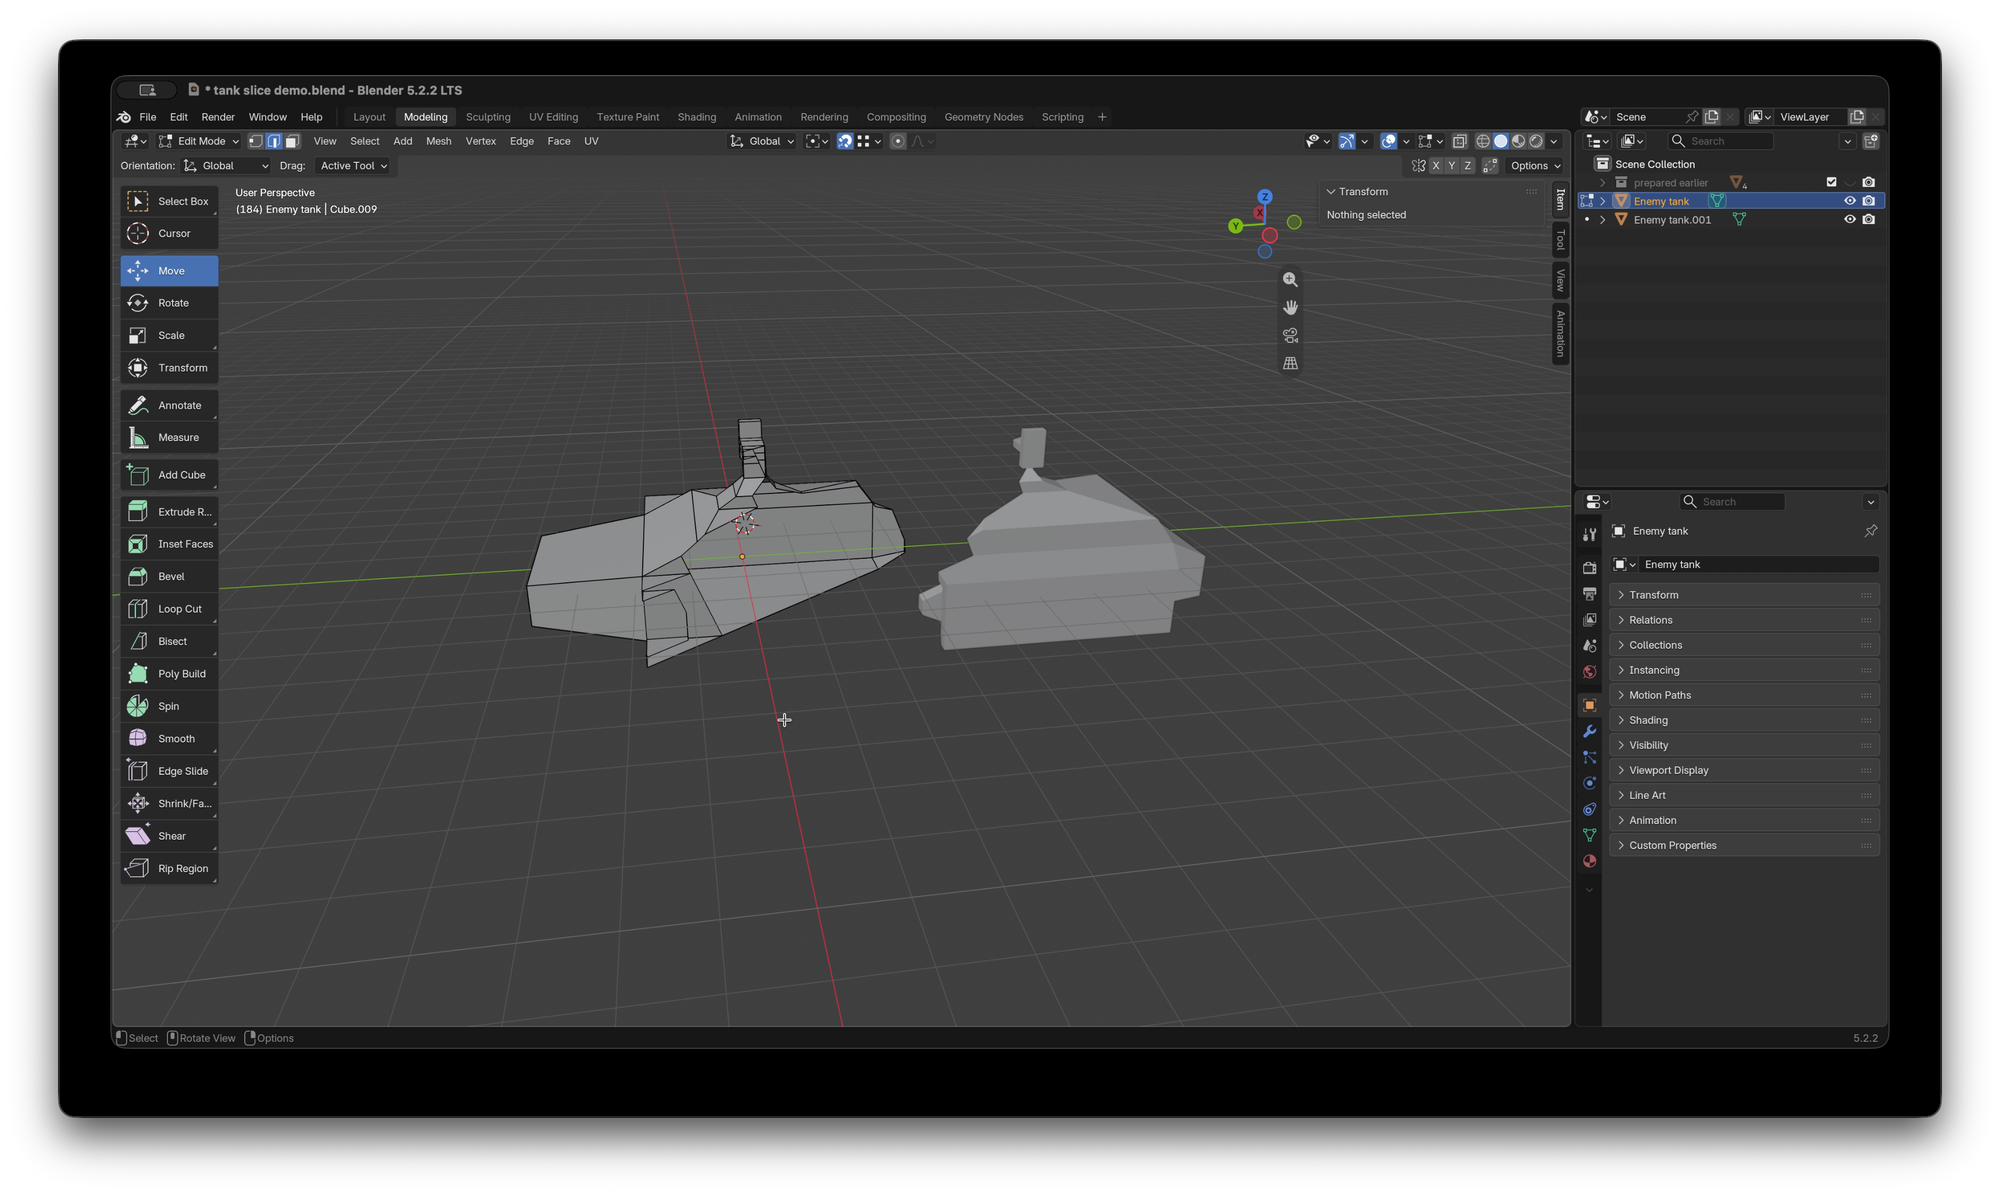Expand the Relations panel
Image resolution: width=2000 pixels, height=1195 pixels.
pyautogui.click(x=1744, y=620)
